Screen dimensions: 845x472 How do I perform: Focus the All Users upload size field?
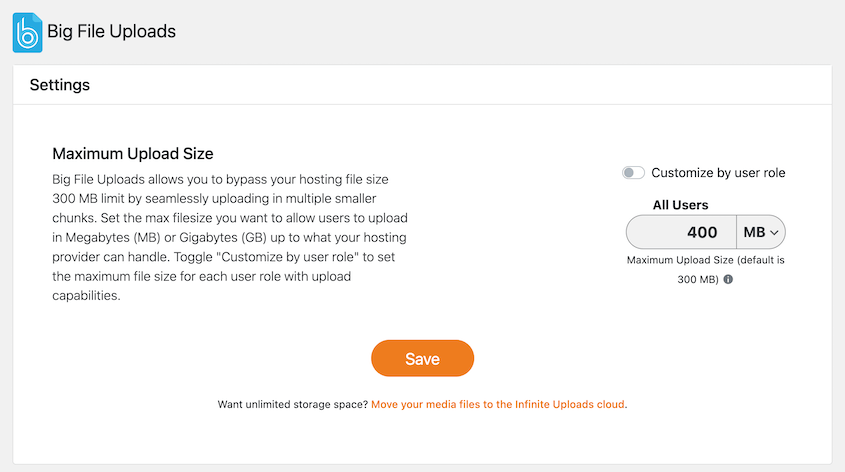[x=681, y=233]
